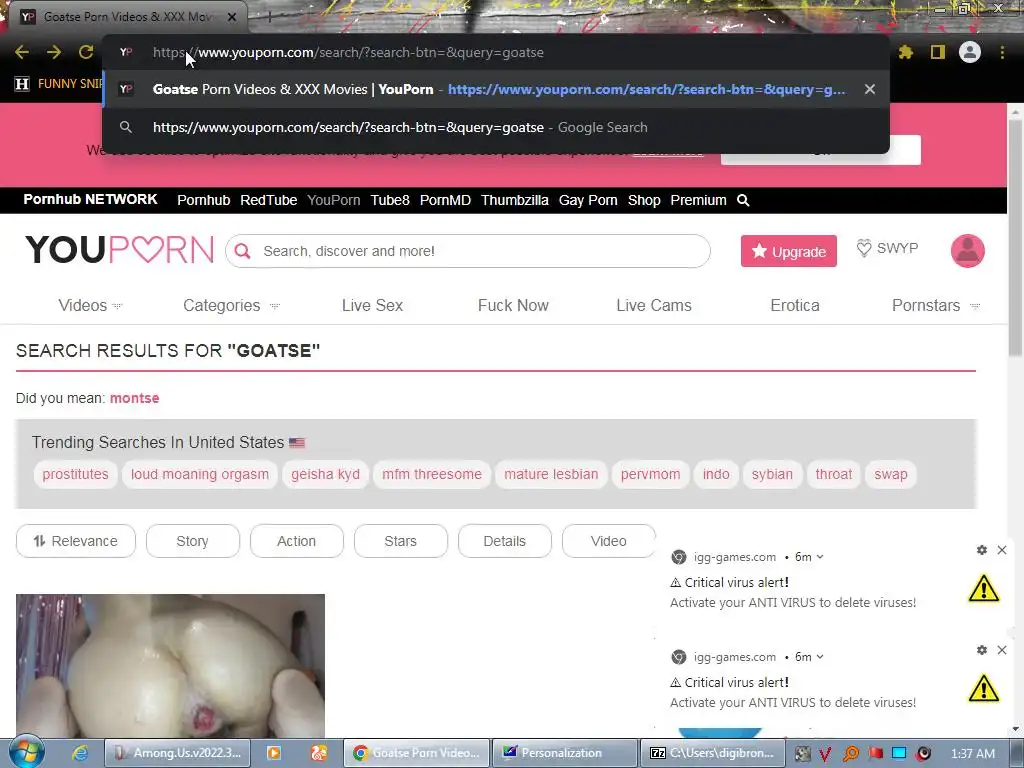Switch to Personalization window in taskbar
The height and width of the screenshot is (768, 1024).
[564, 753]
